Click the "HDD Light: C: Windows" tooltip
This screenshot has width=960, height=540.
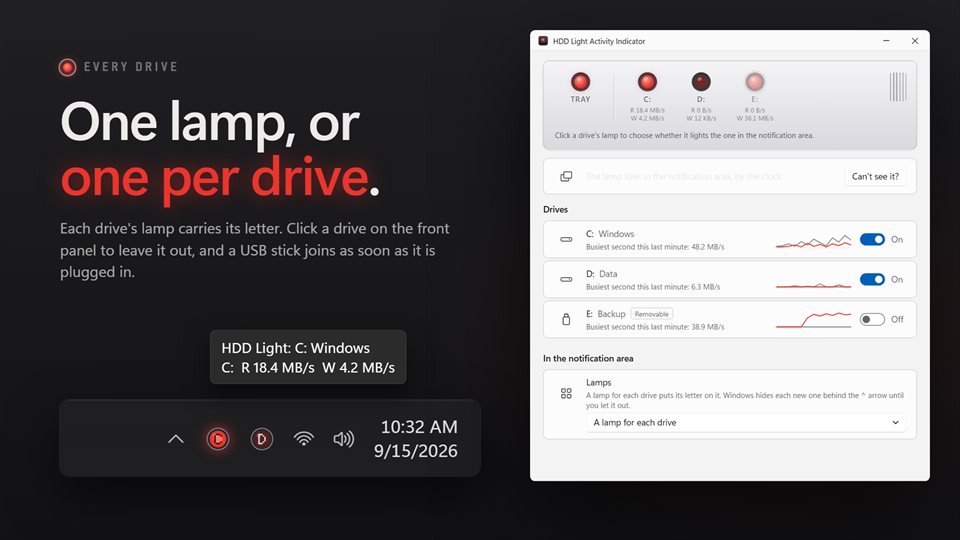308,358
